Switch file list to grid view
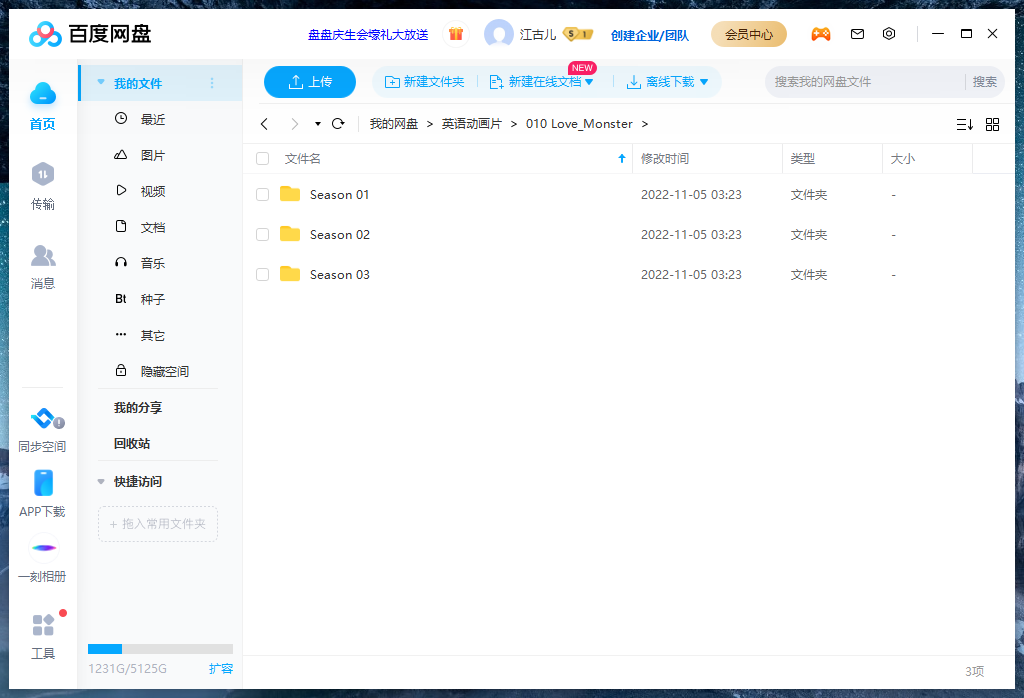The height and width of the screenshot is (698, 1024). click(992, 124)
